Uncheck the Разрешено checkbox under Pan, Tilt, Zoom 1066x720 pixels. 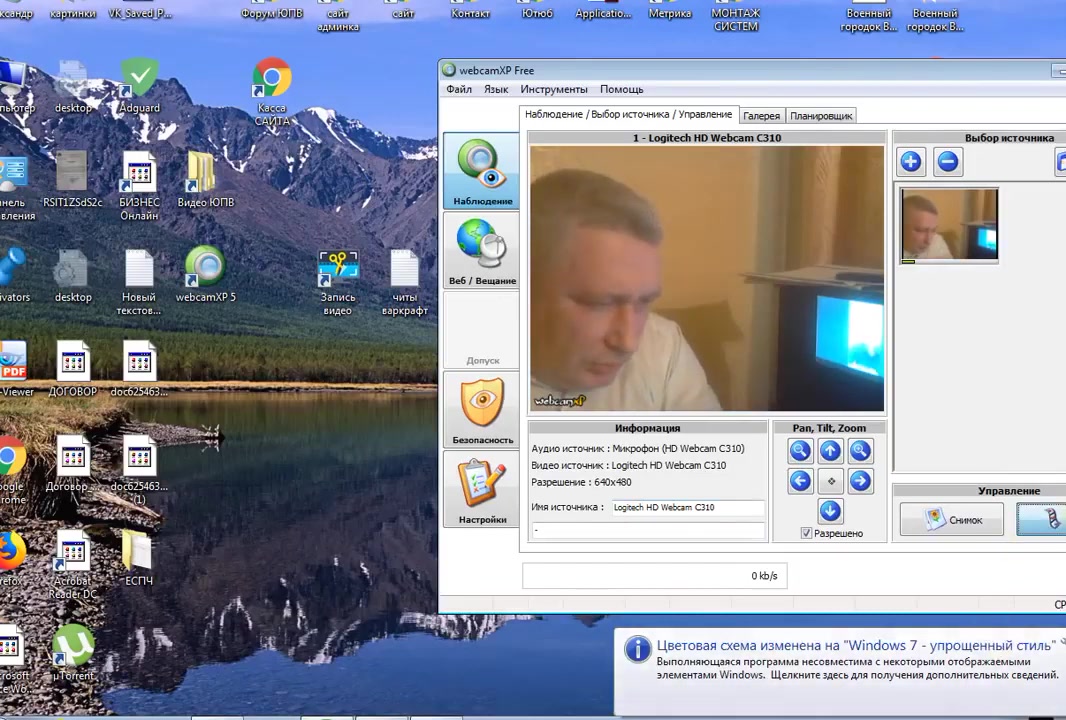pos(806,533)
